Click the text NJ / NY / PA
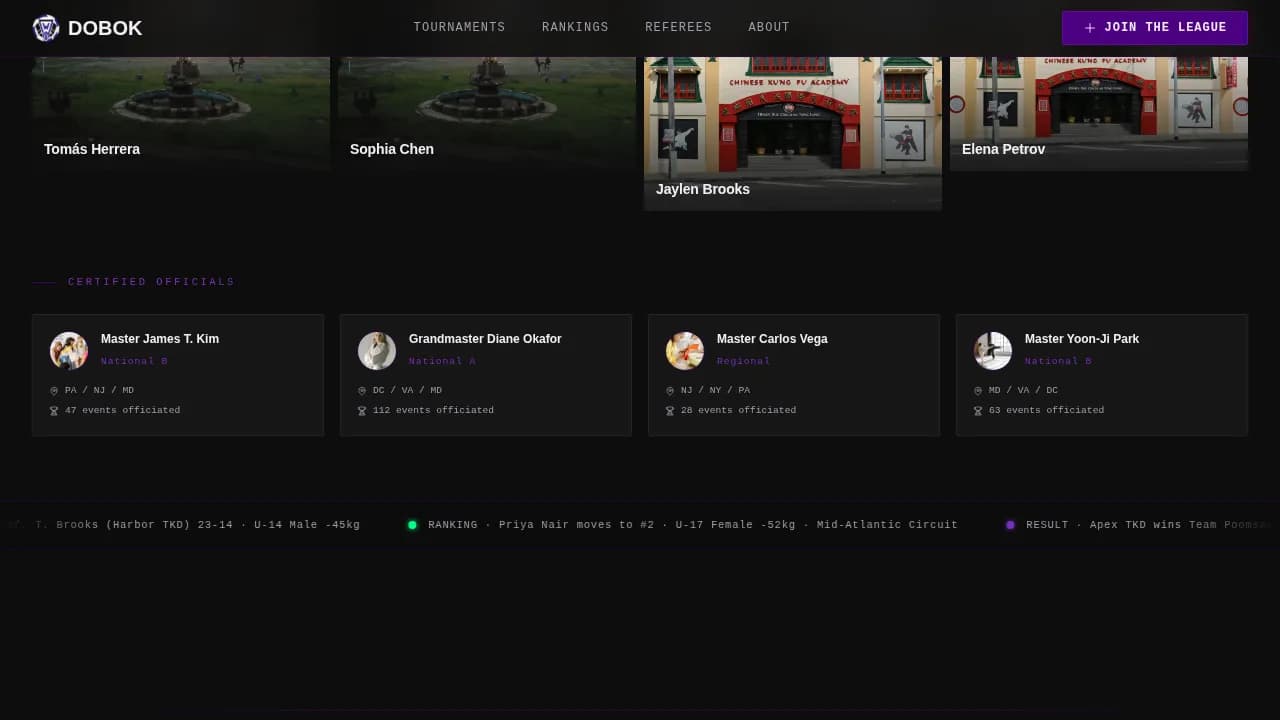Viewport: 1280px width, 720px height. tap(715, 390)
